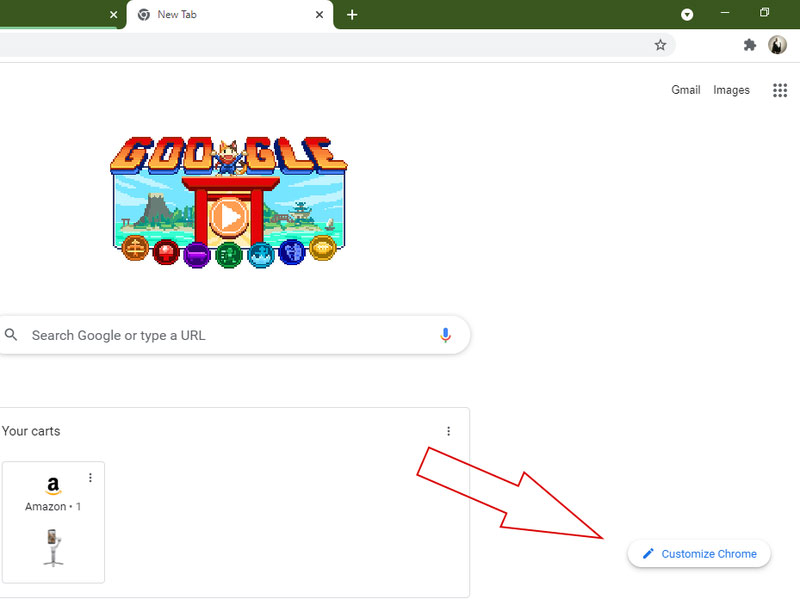Open the circled down-arrow menu in title bar

pyautogui.click(x=687, y=14)
